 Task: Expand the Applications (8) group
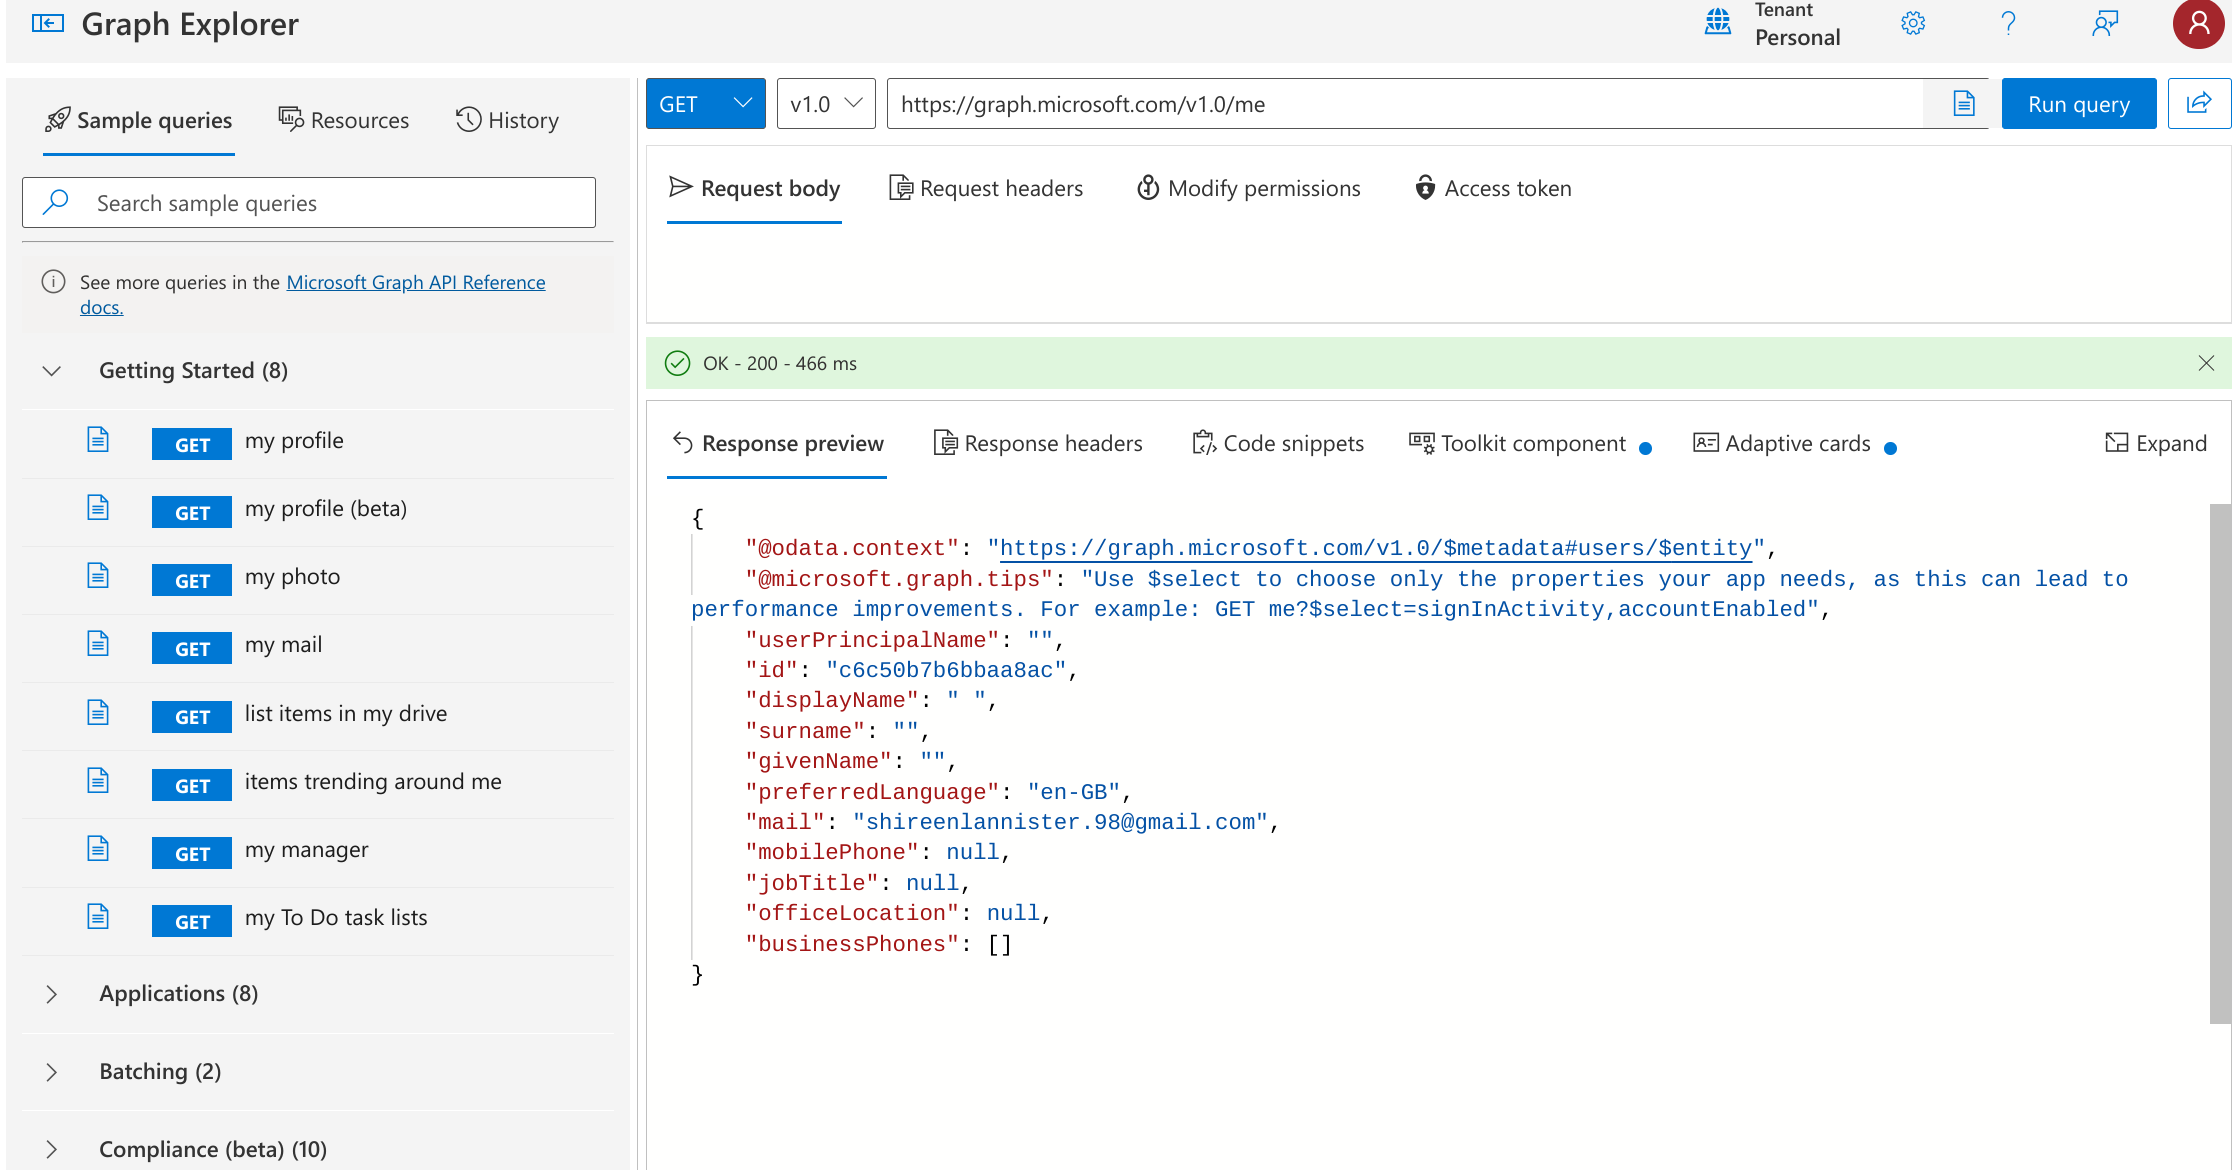pyautogui.click(x=52, y=994)
